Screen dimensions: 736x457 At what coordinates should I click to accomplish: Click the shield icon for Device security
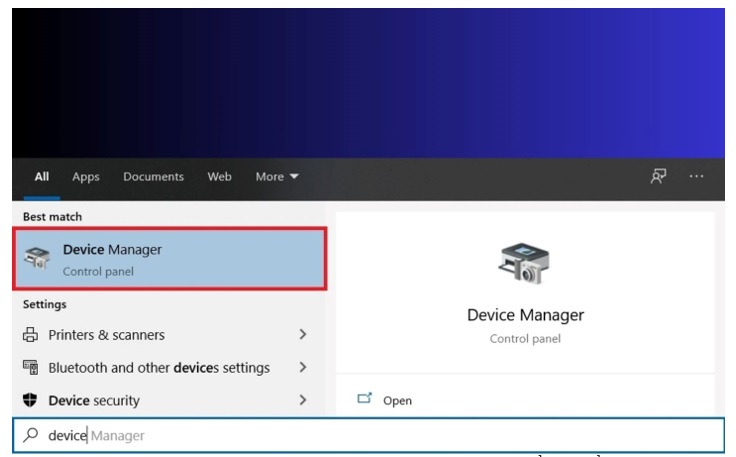pos(30,401)
